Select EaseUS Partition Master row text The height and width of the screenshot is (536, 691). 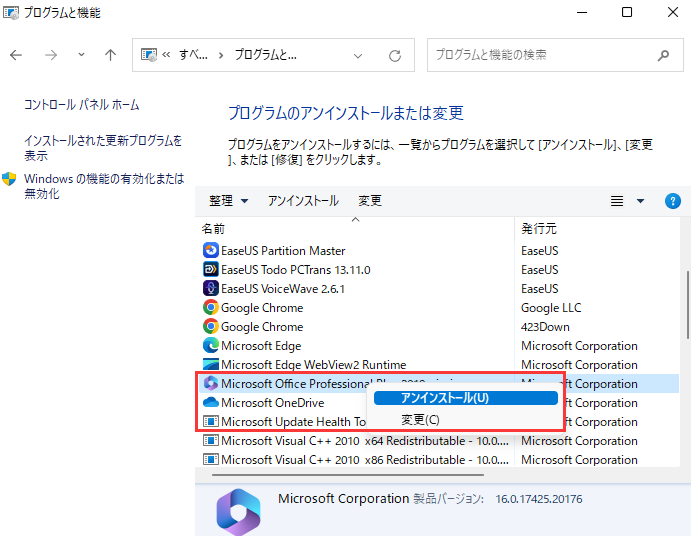coord(283,251)
